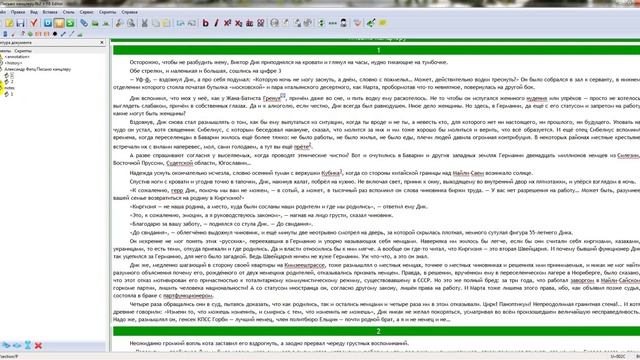Click the blue hourglass icon at panel bottom
Image resolution: width=640 pixels, height=360 pixels.
pyautogui.click(x=27, y=346)
